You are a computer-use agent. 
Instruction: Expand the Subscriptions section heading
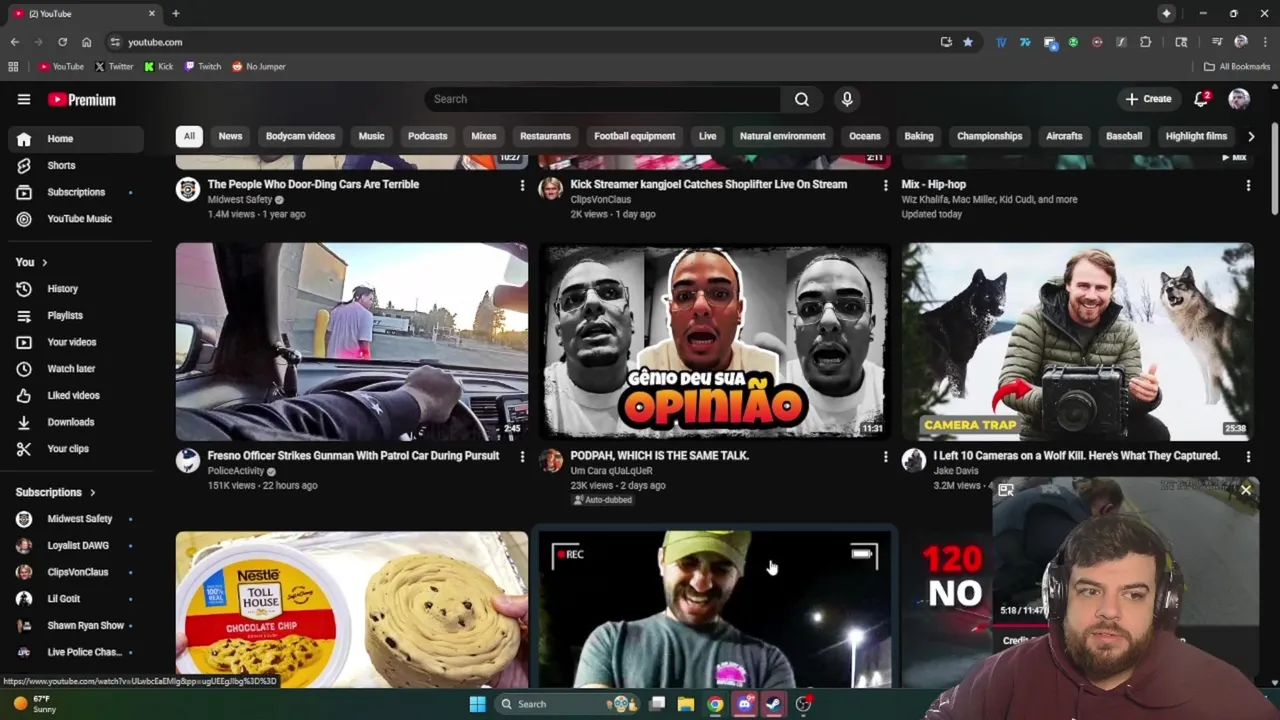(x=56, y=492)
